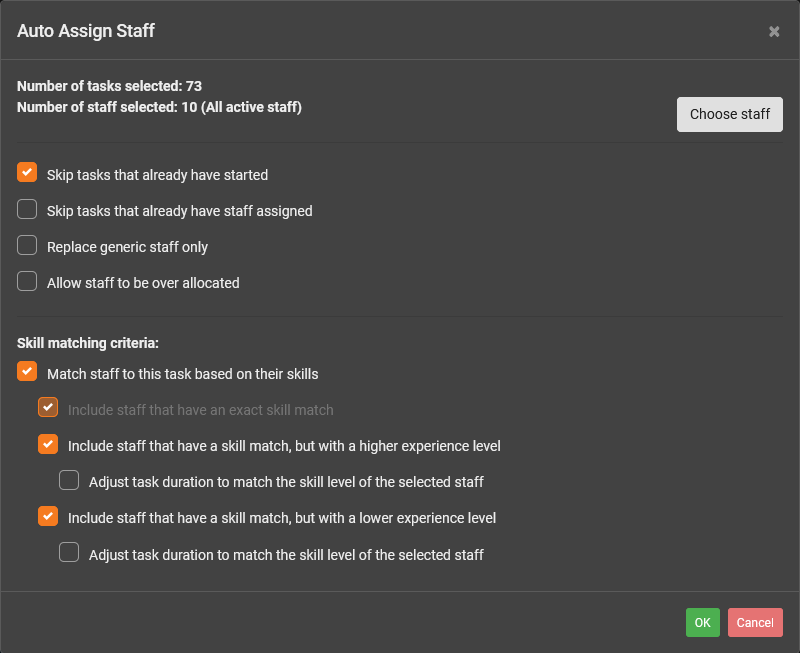The image size is (800, 653).
Task: Tick the "Allow staff to be over allocated" checkbox
Action: tap(27, 282)
